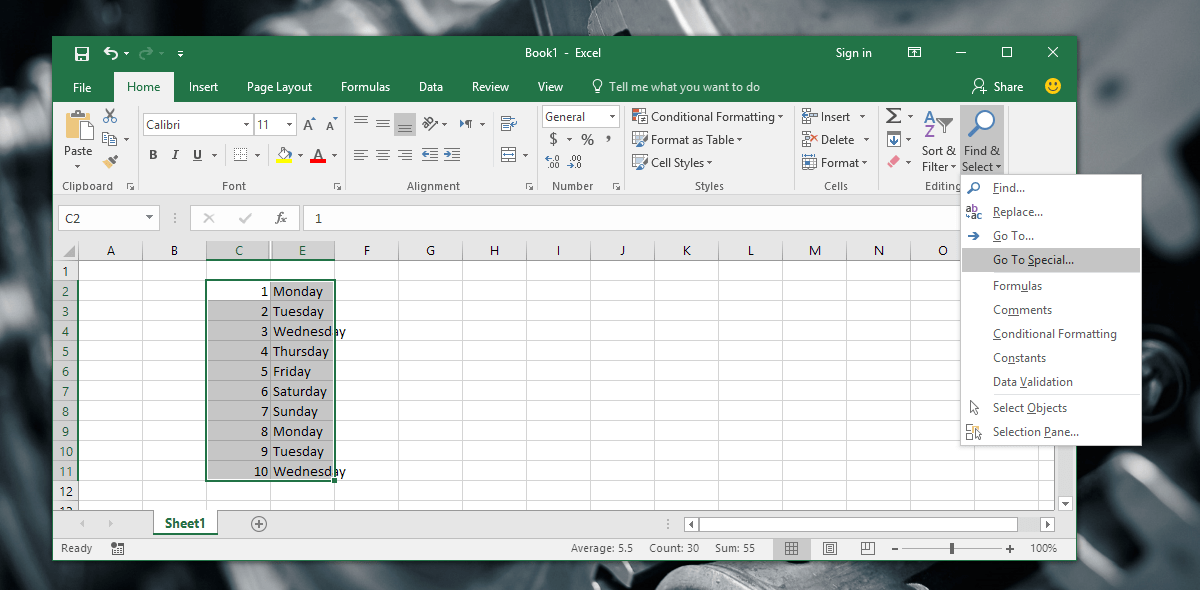Open the Cell Styles gallery

pyautogui.click(x=672, y=162)
